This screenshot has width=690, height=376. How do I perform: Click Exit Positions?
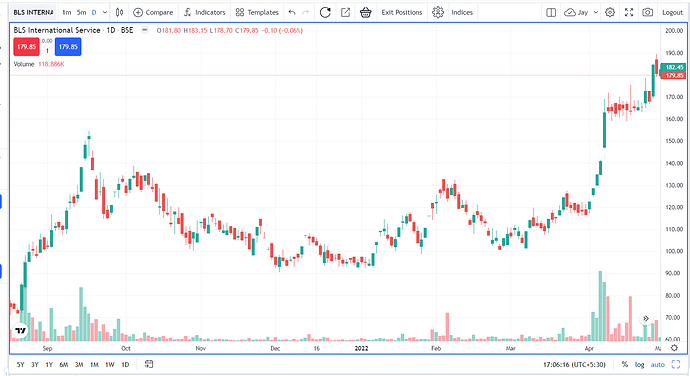[x=402, y=12]
